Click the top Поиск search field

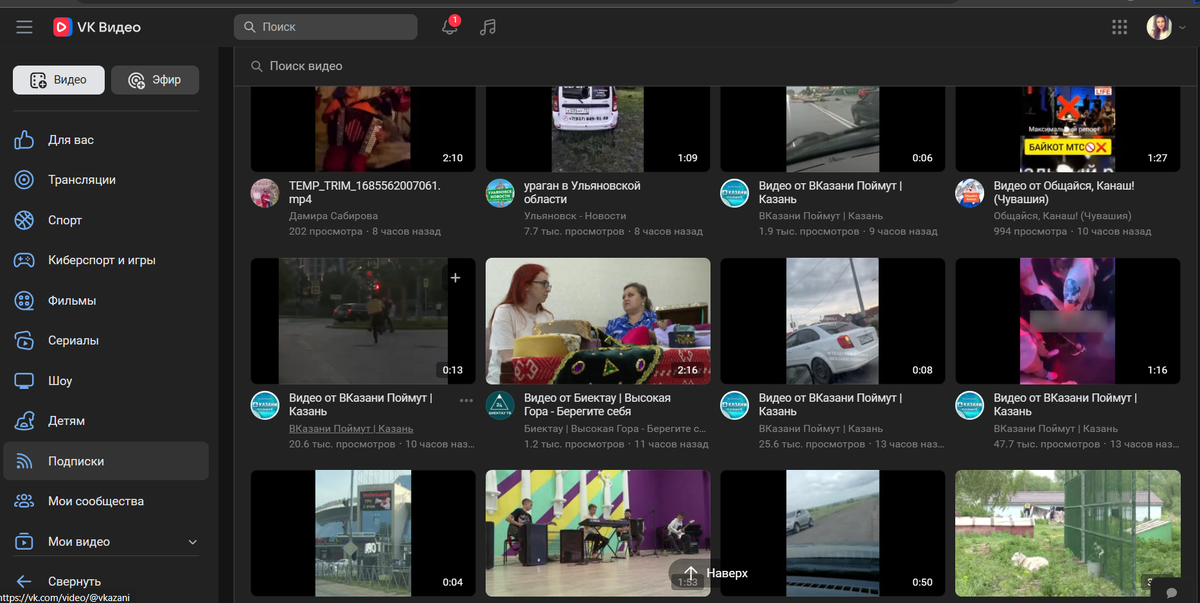(x=326, y=27)
